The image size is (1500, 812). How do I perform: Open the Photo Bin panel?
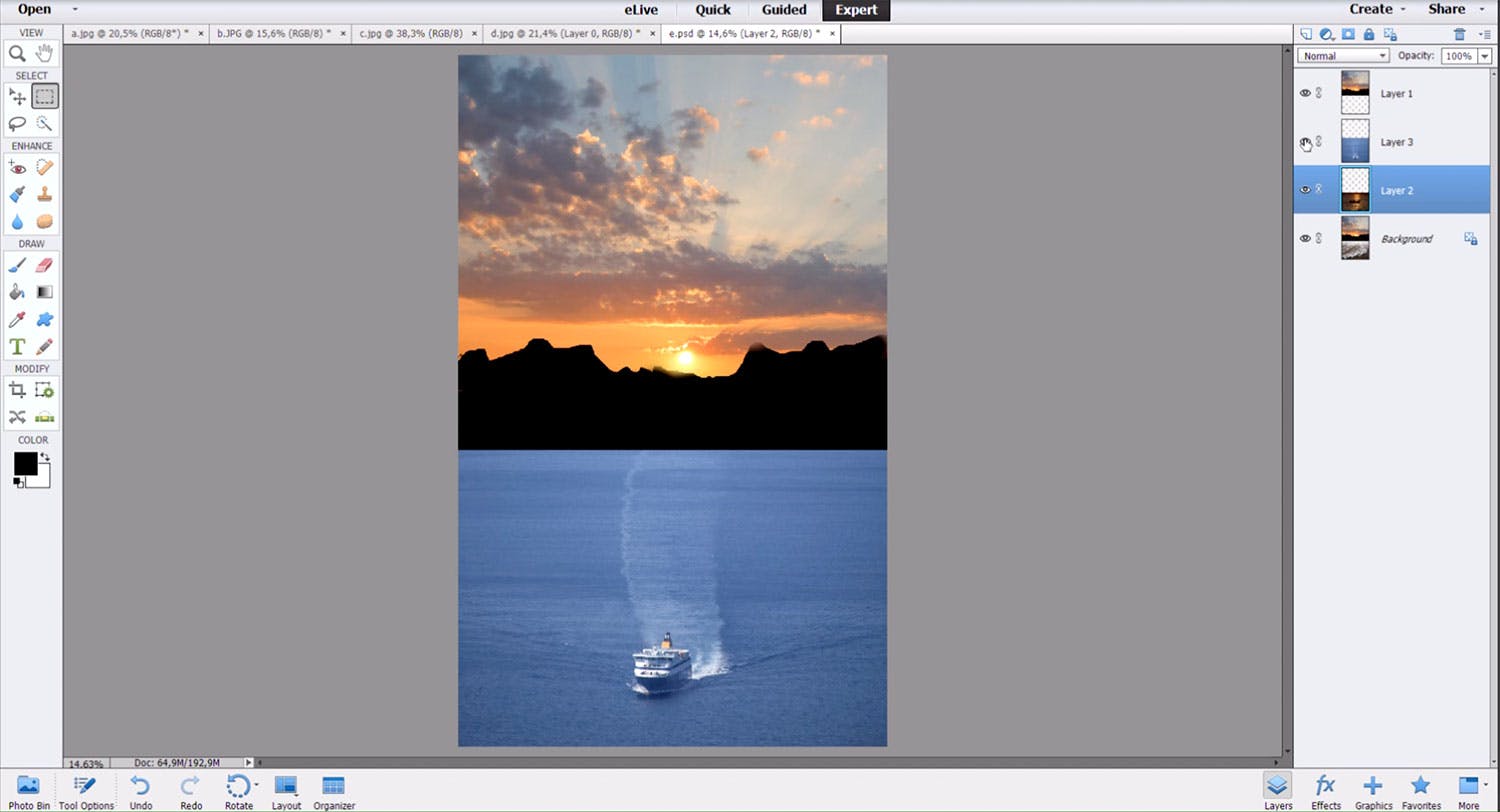(28, 790)
